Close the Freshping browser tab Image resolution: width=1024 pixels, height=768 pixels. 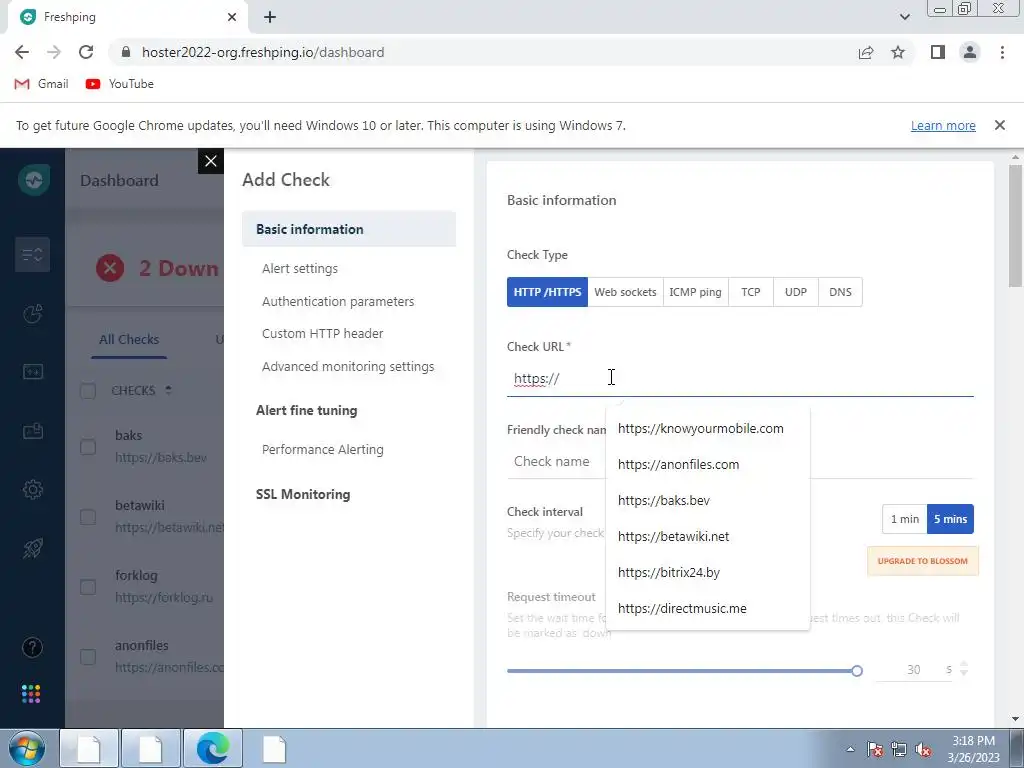[232, 17]
